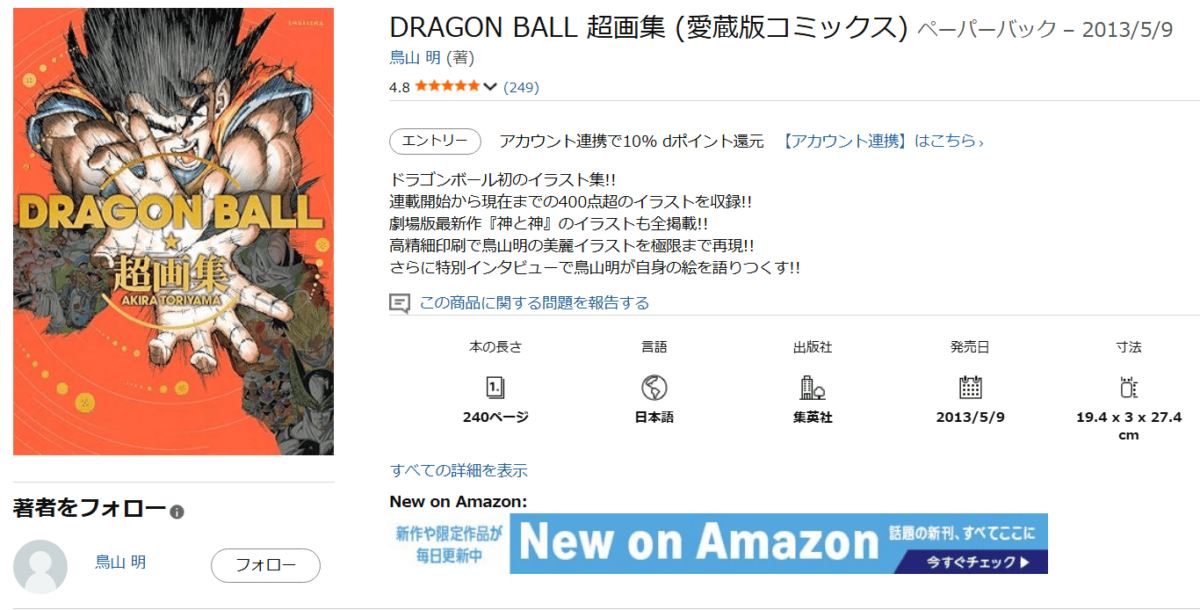Viewport: 1200px width, 610px height.
Task: Click the info icon beside 著者をフォロー
Action: tap(177, 512)
